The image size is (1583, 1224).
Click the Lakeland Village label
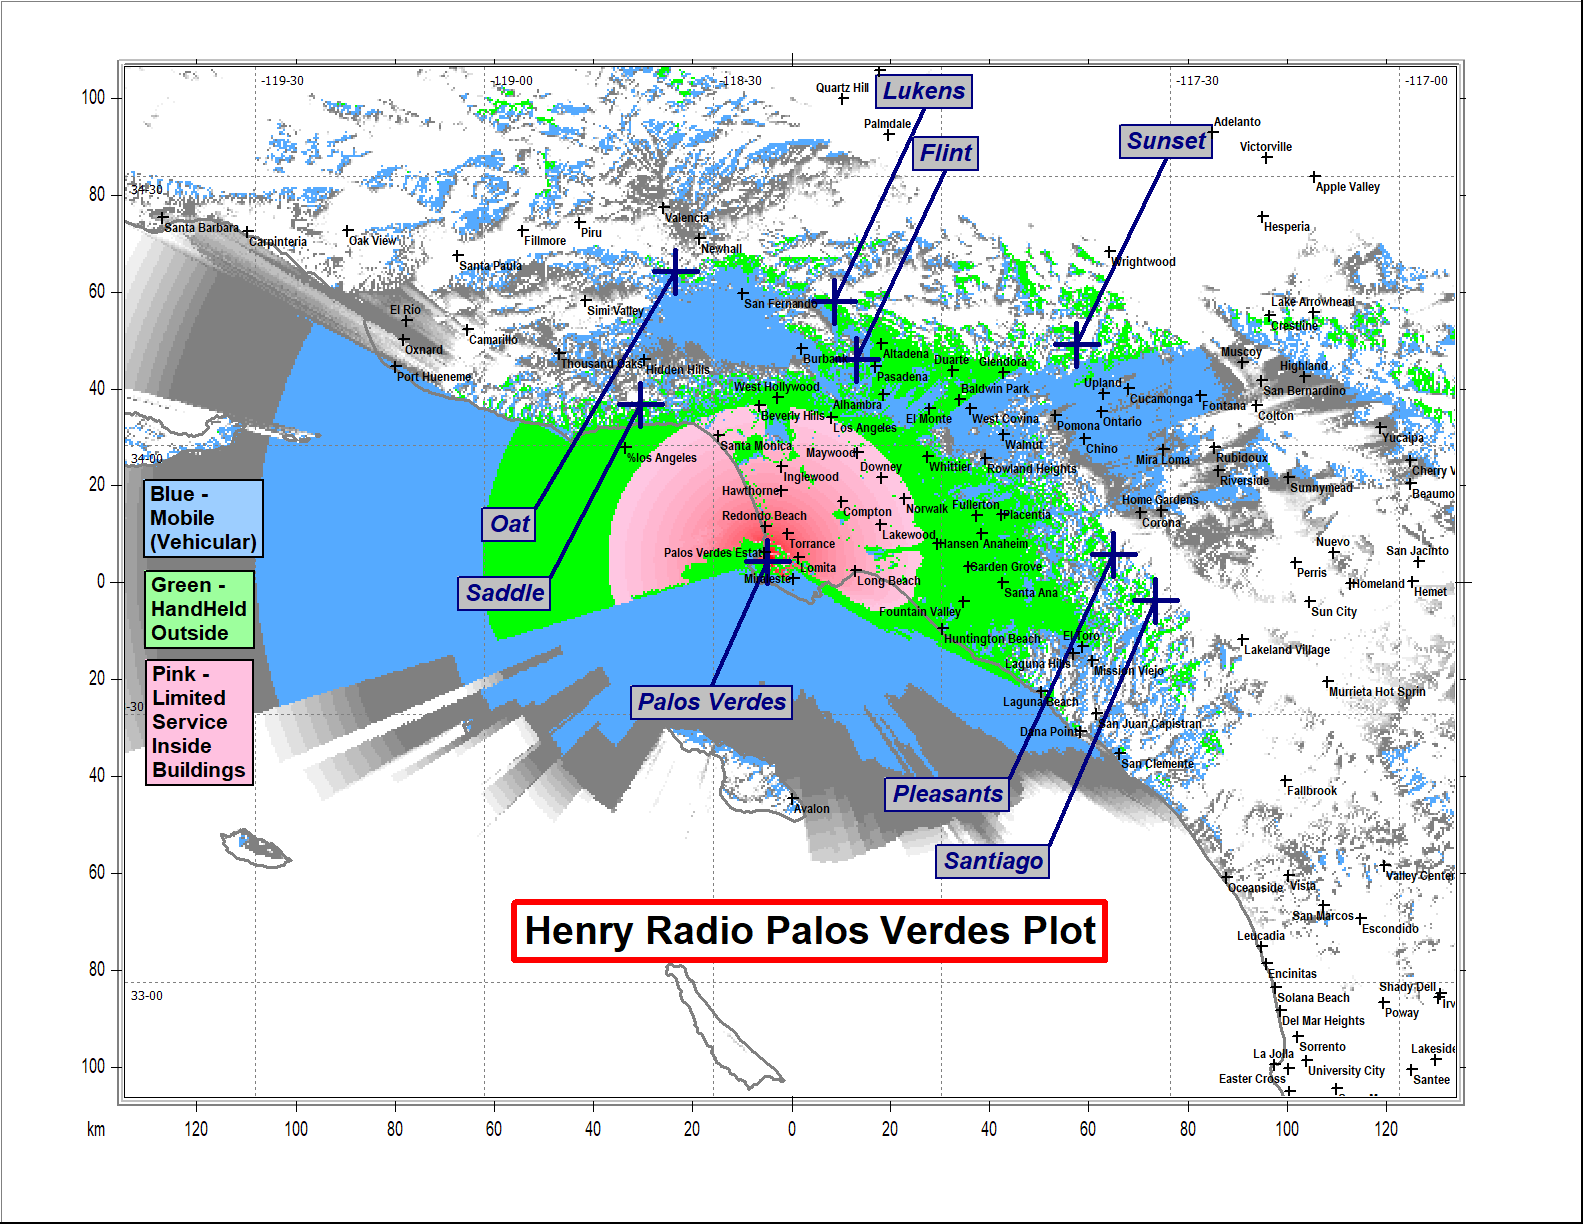(x=1287, y=650)
